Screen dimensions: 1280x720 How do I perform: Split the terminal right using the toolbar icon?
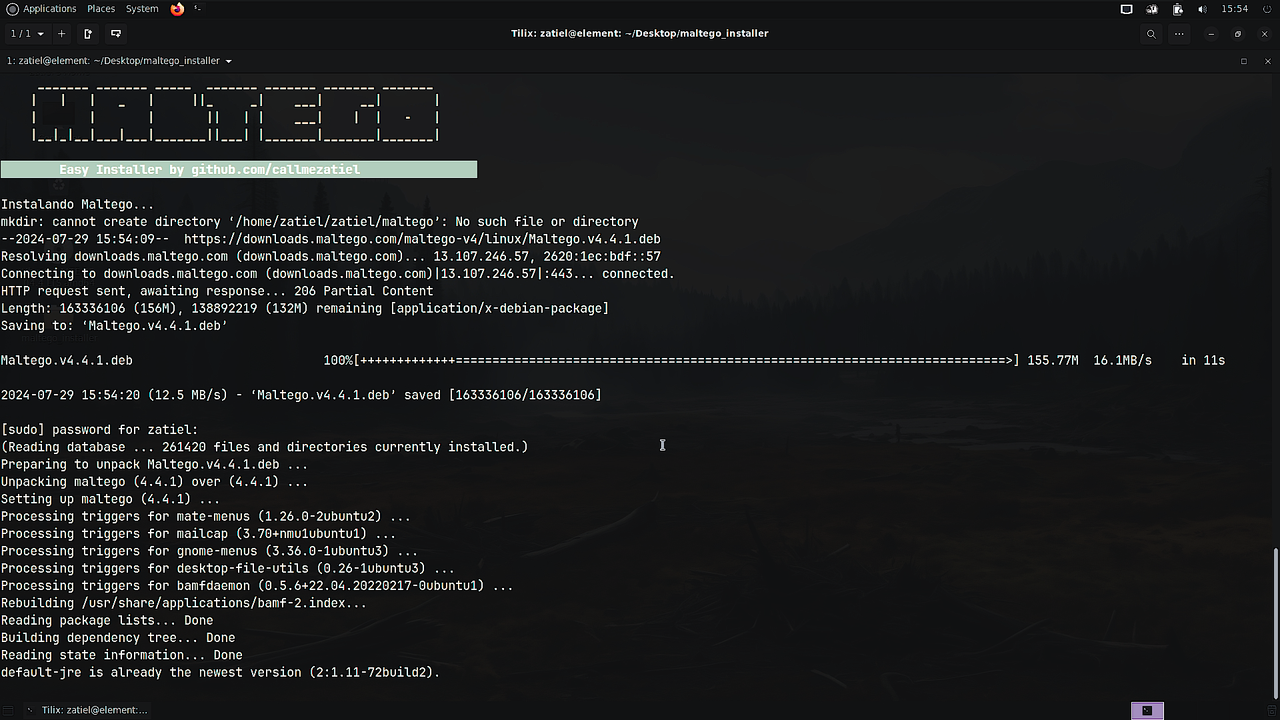point(87,33)
